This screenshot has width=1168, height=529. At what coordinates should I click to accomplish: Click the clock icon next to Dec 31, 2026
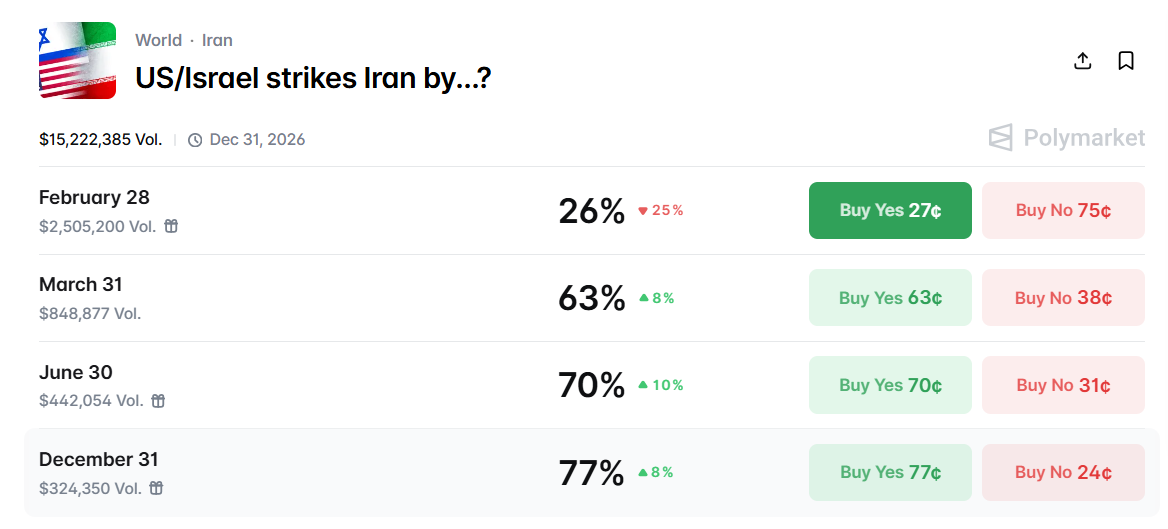click(195, 140)
